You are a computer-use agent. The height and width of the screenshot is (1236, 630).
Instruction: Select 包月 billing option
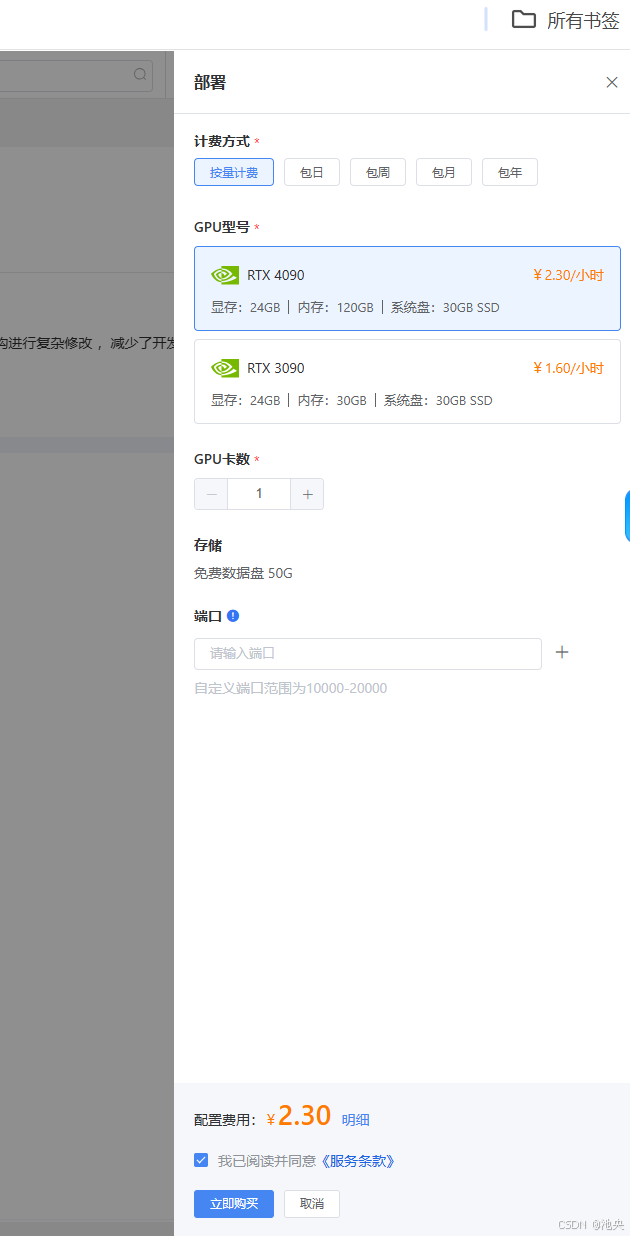[x=444, y=172]
